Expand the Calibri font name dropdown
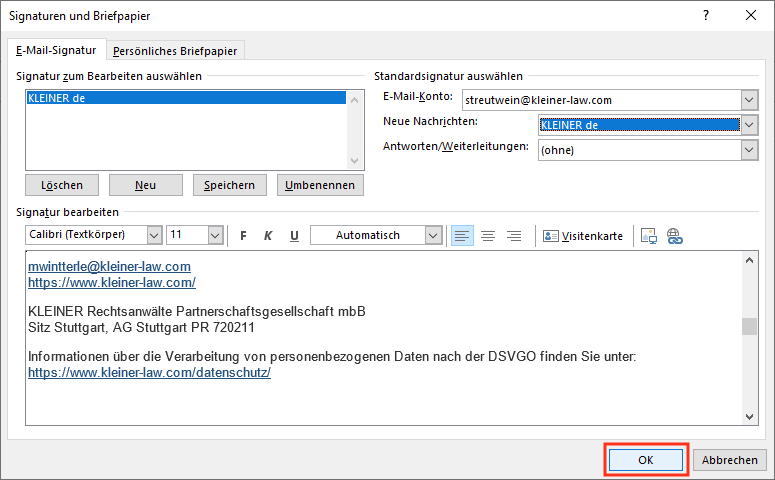 154,236
